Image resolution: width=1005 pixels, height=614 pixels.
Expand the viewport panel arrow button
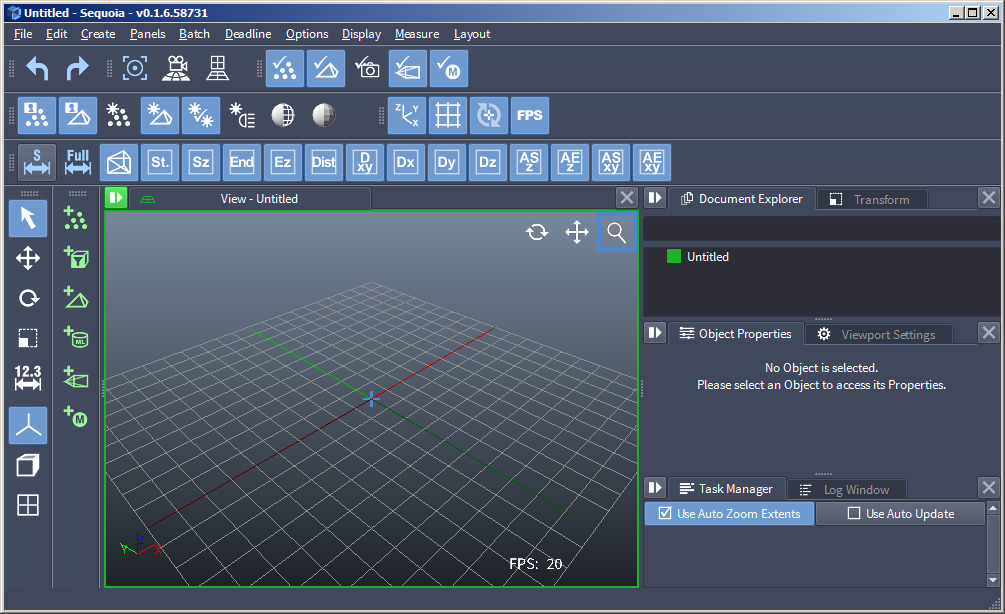[116, 197]
